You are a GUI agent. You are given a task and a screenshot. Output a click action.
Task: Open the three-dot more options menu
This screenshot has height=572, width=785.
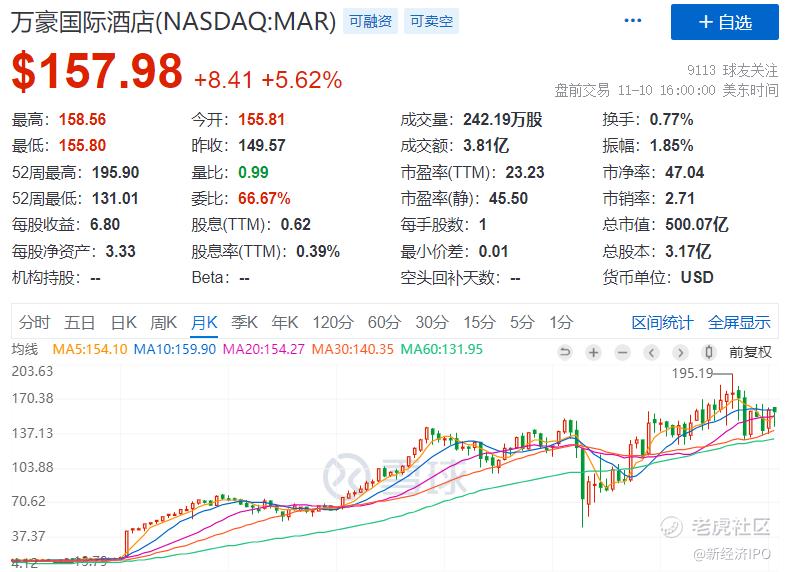click(x=633, y=21)
